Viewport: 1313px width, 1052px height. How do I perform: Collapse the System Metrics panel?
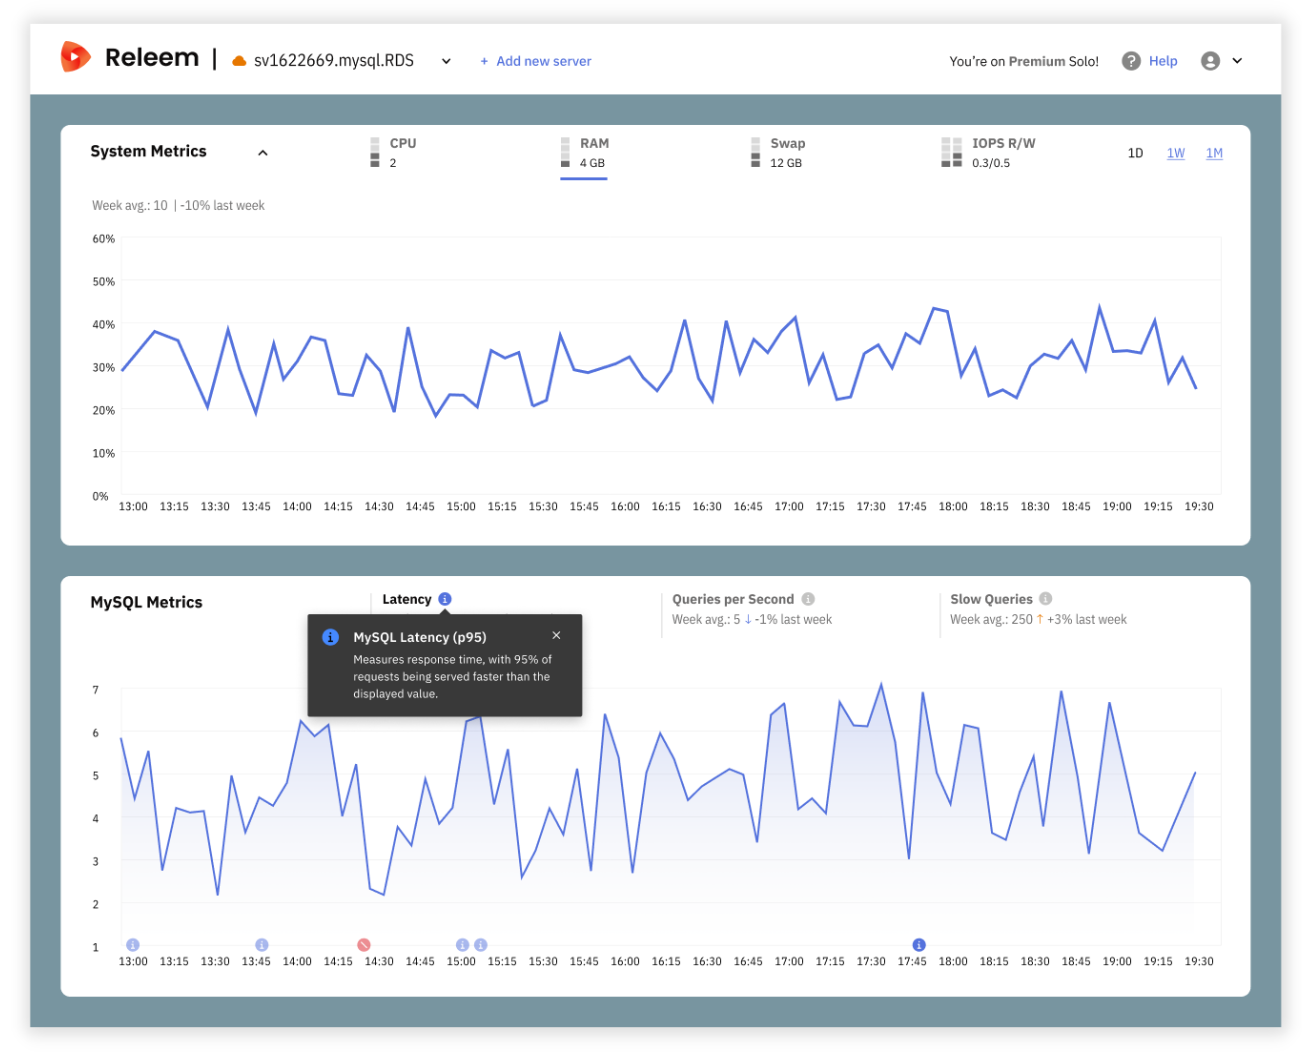click(263, 152)
